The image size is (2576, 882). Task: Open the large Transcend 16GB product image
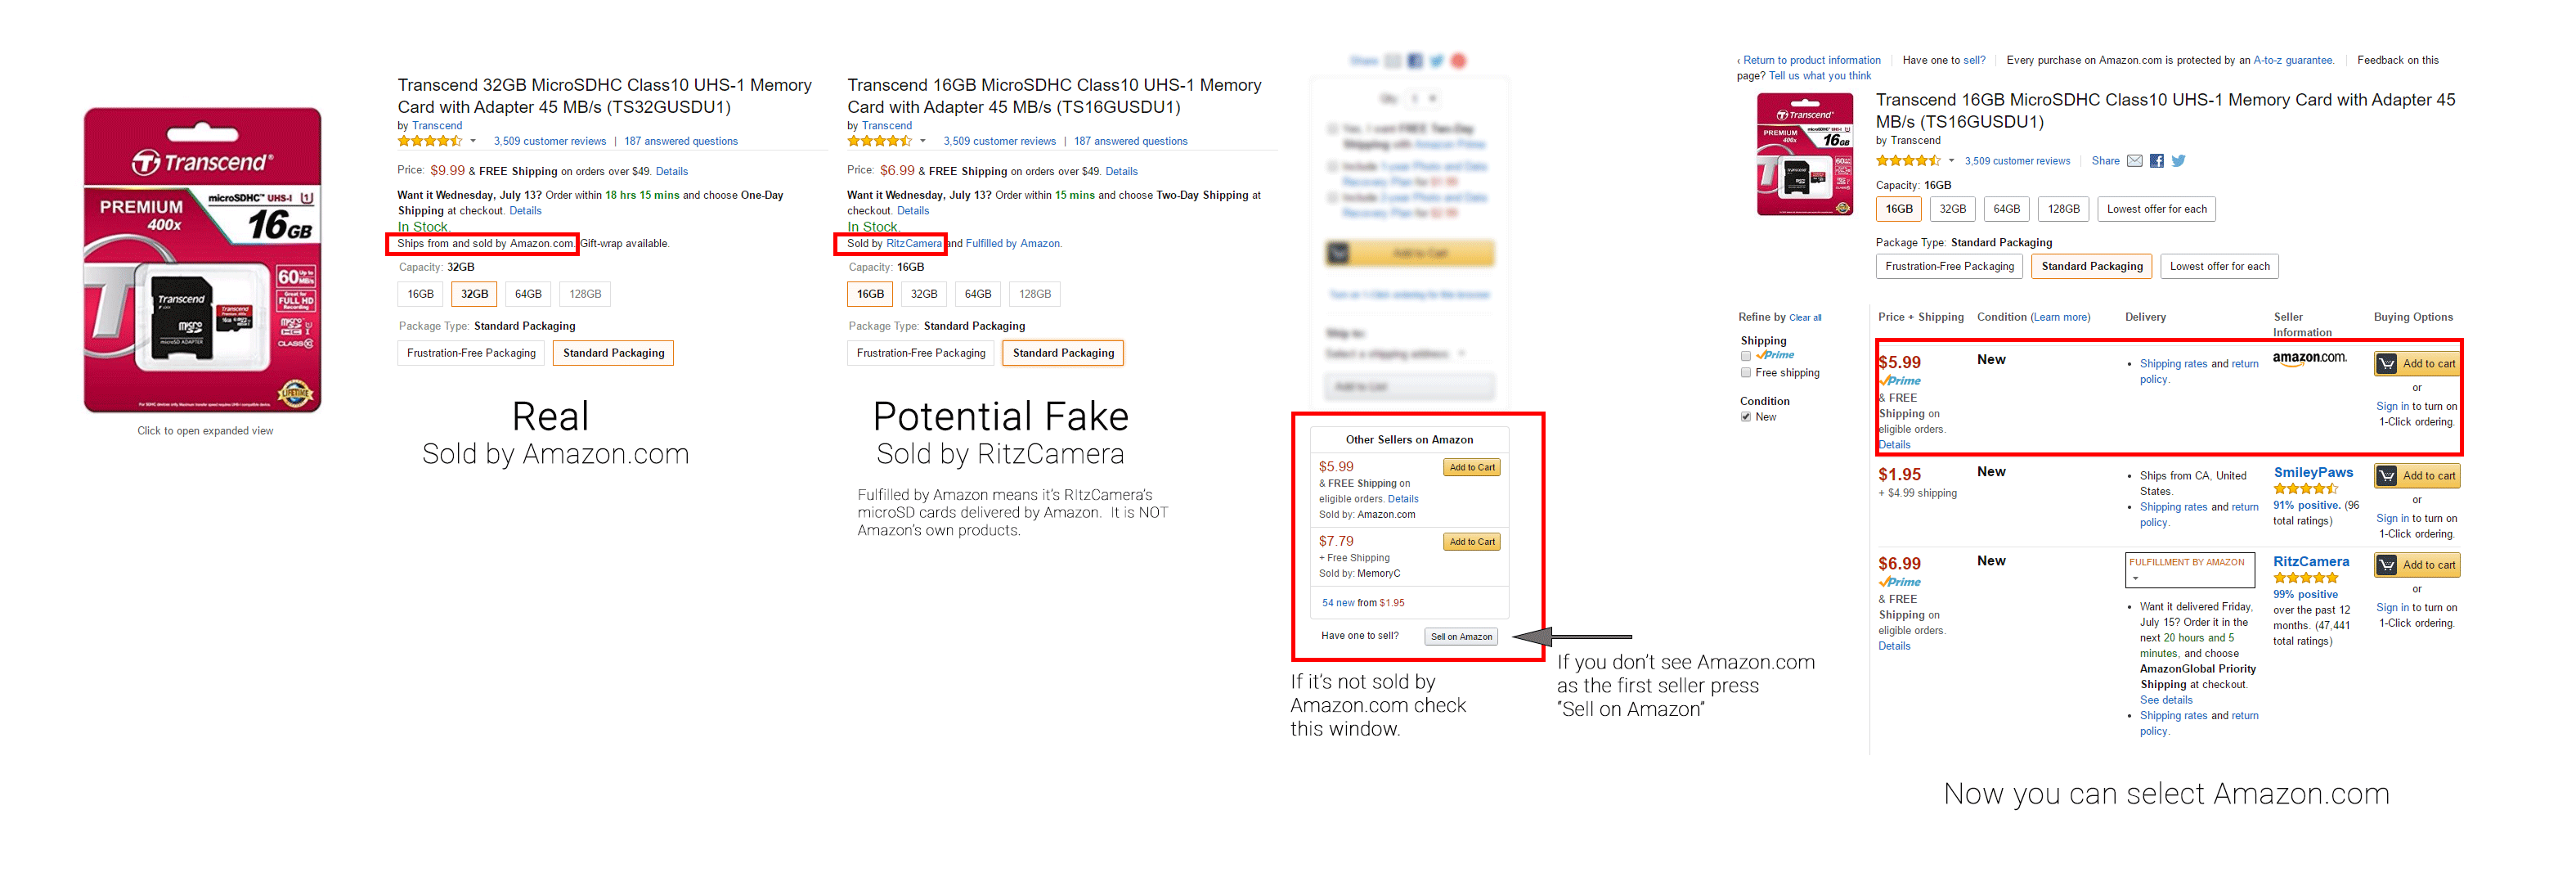(203, 260)
